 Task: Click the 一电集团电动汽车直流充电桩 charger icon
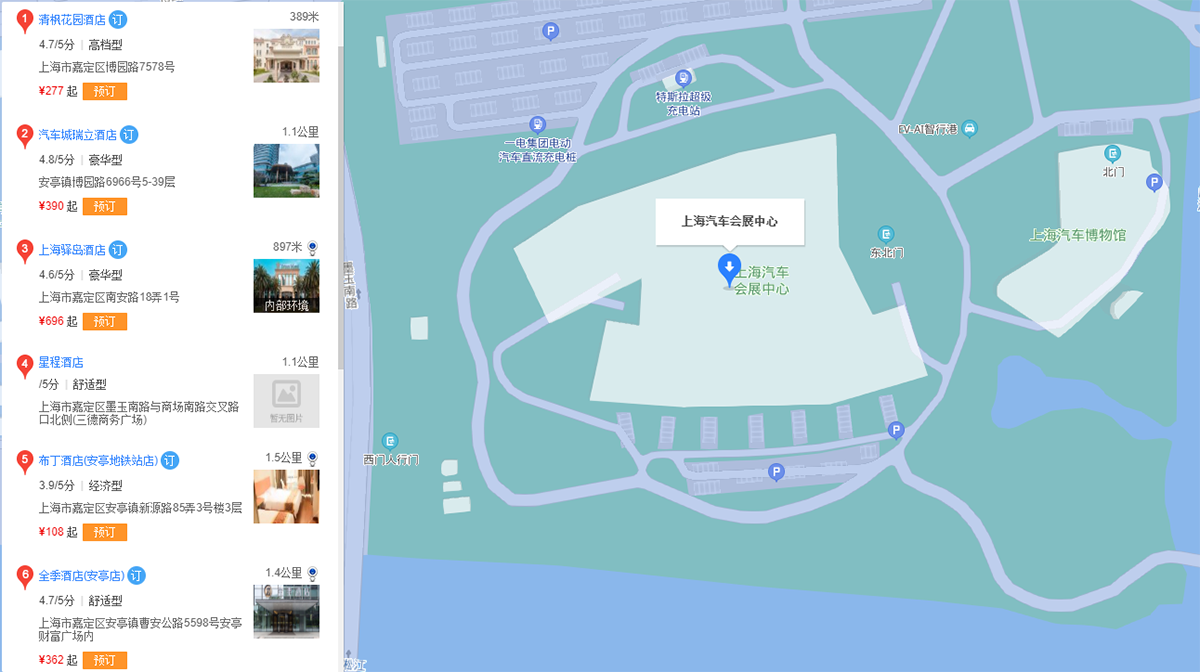538,125
